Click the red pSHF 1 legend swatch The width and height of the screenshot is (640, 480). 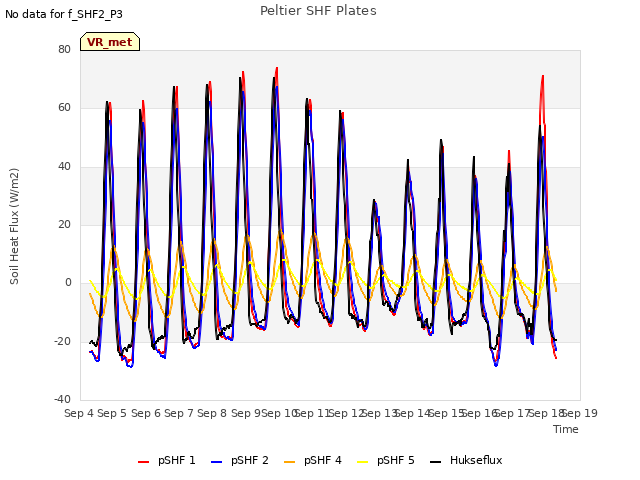click(143, 462)
